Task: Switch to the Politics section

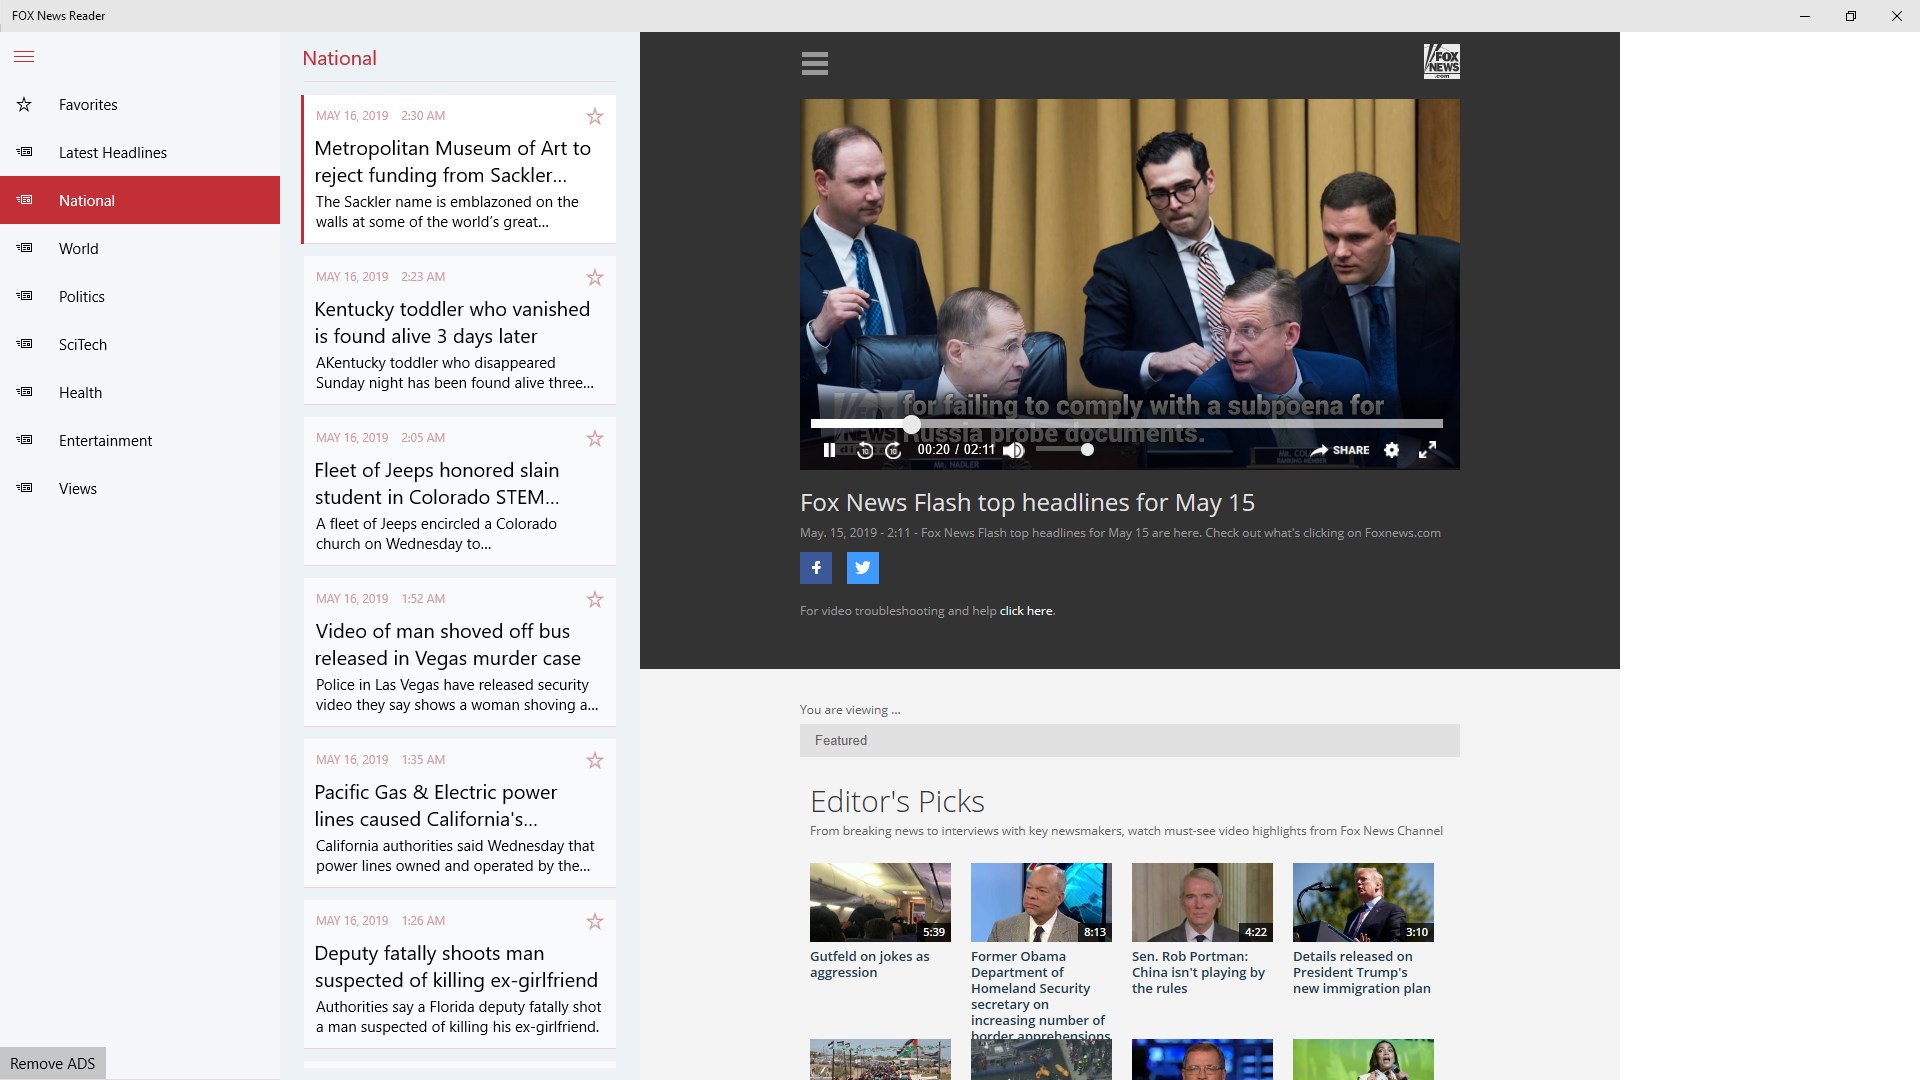Action: [x=82, y=297]
